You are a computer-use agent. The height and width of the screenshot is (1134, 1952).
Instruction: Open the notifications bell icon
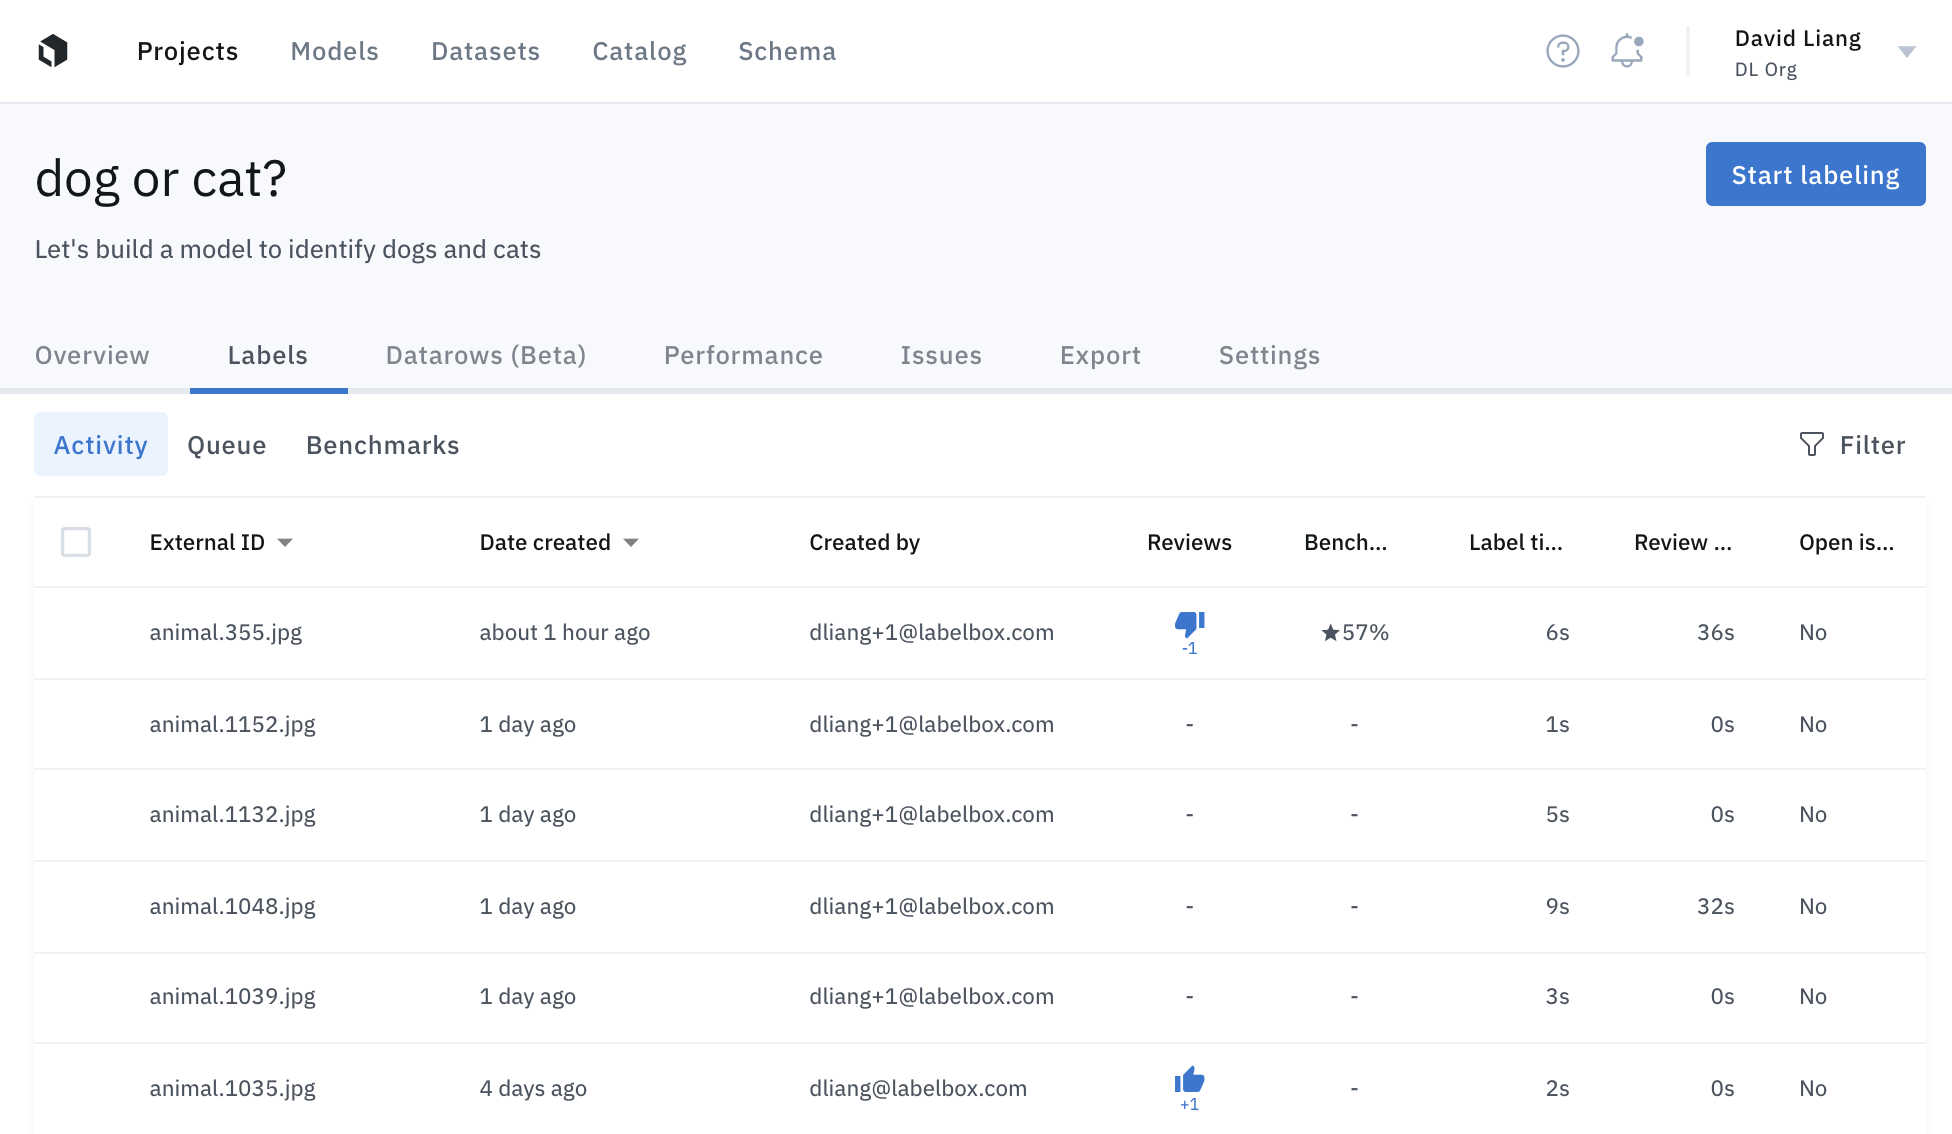tap(1627, 51)
